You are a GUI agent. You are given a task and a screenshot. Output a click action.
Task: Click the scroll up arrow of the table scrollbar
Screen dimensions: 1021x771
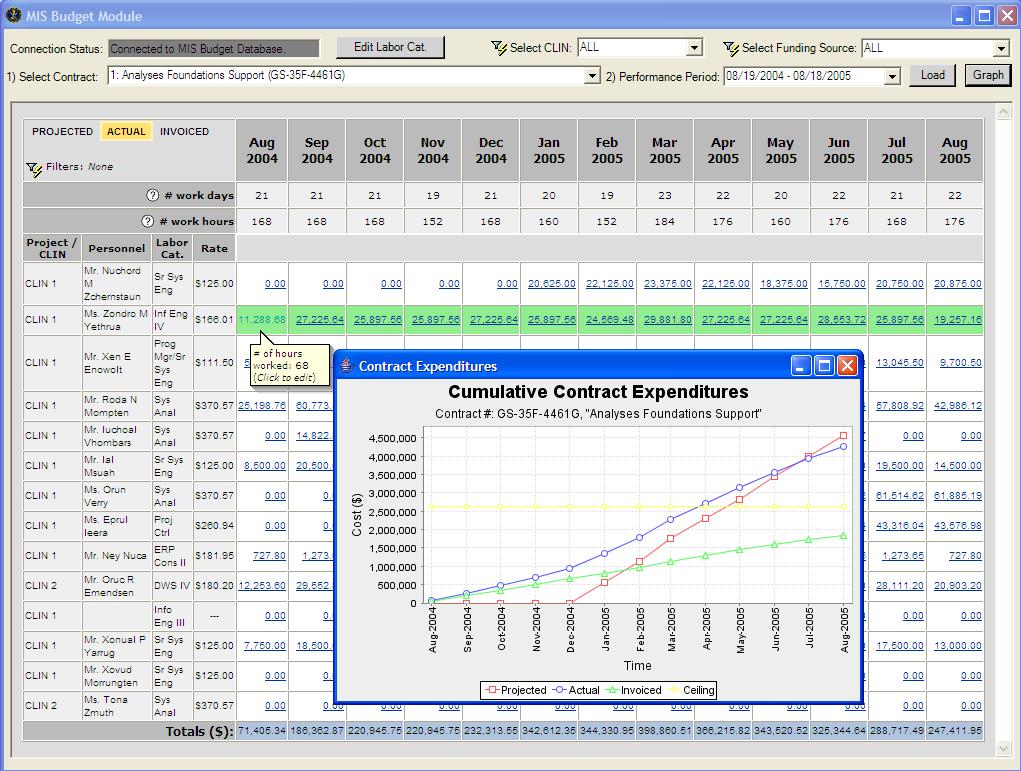point(1003,112)
